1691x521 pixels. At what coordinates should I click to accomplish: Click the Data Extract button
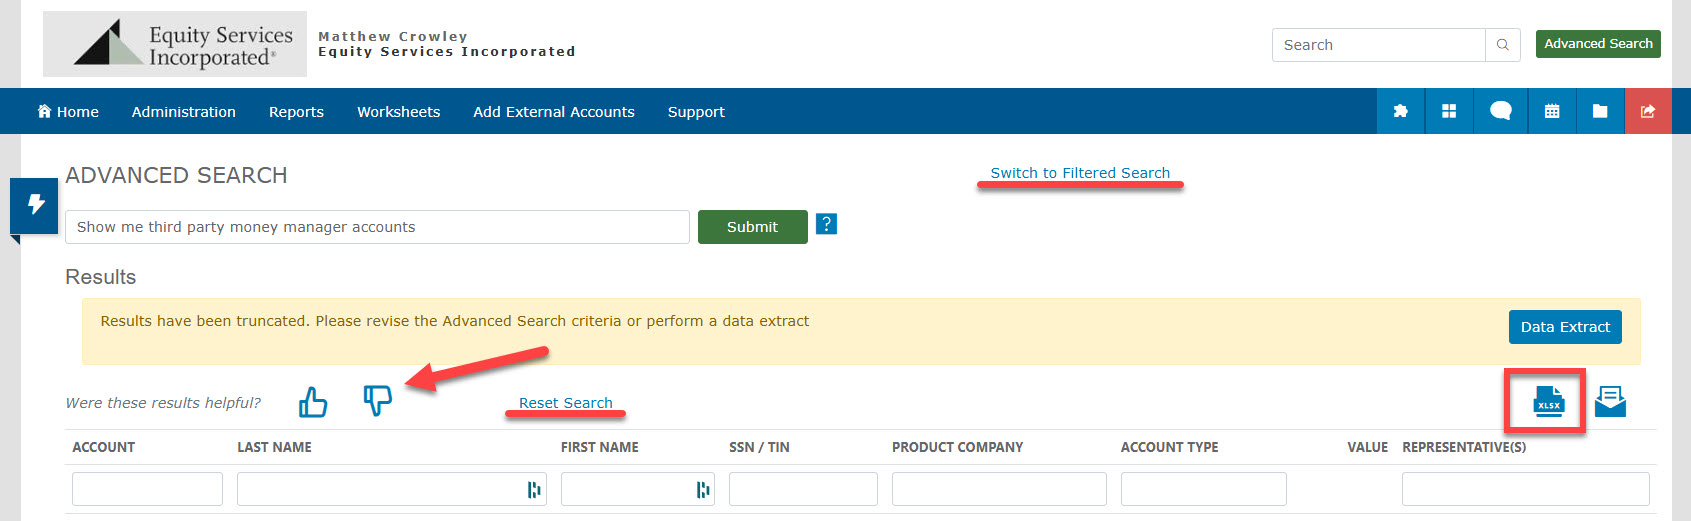point(1565,327)
